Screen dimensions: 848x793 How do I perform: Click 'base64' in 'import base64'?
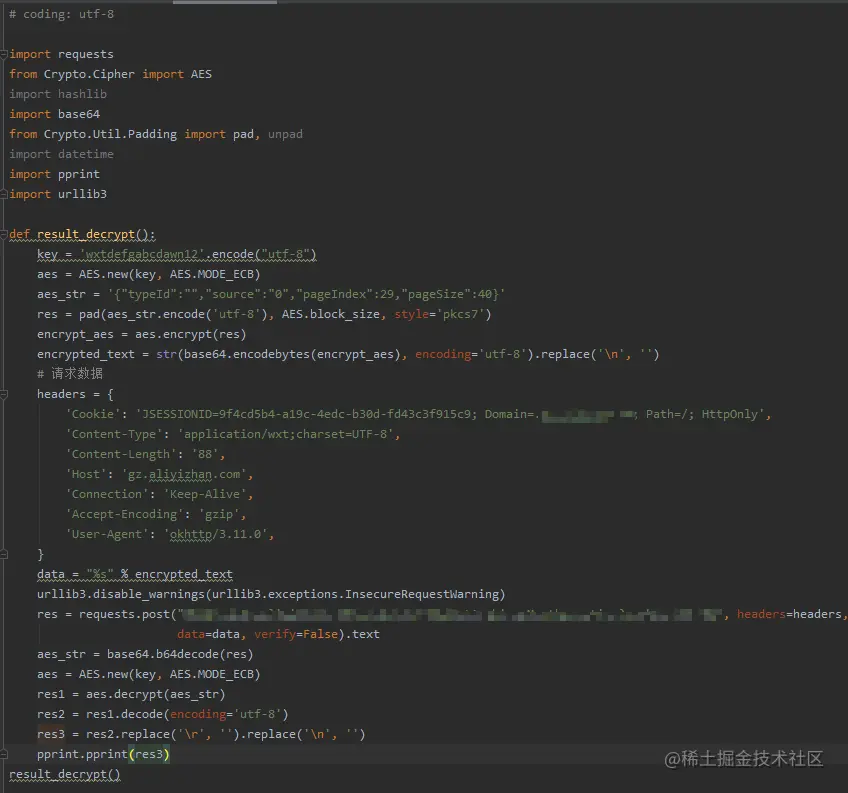[79, 114]
